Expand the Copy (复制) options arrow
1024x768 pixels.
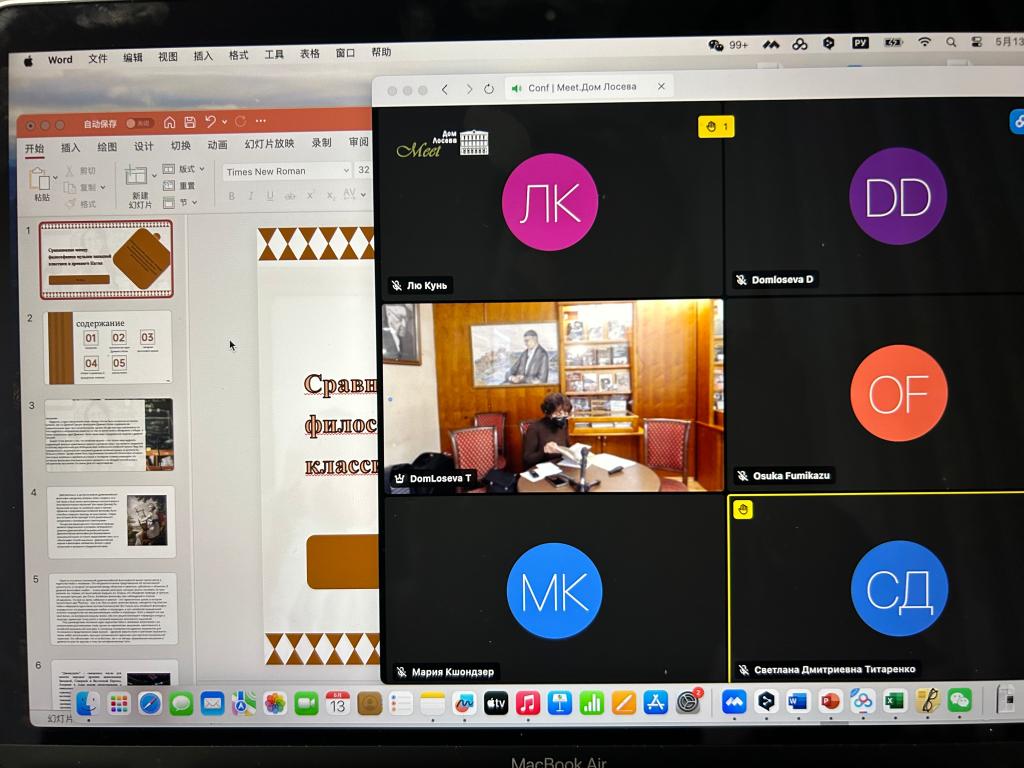pyautogui.click(x=103, y=187)
